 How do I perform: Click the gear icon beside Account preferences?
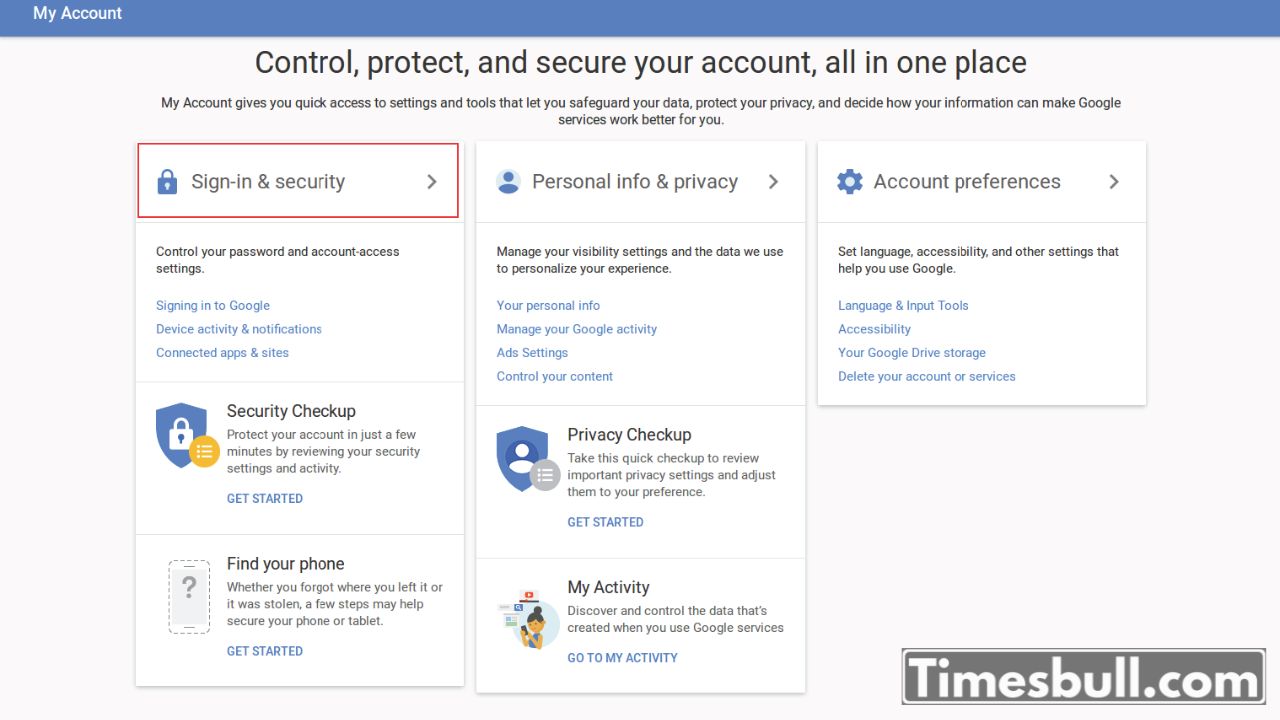coord(850,181)
